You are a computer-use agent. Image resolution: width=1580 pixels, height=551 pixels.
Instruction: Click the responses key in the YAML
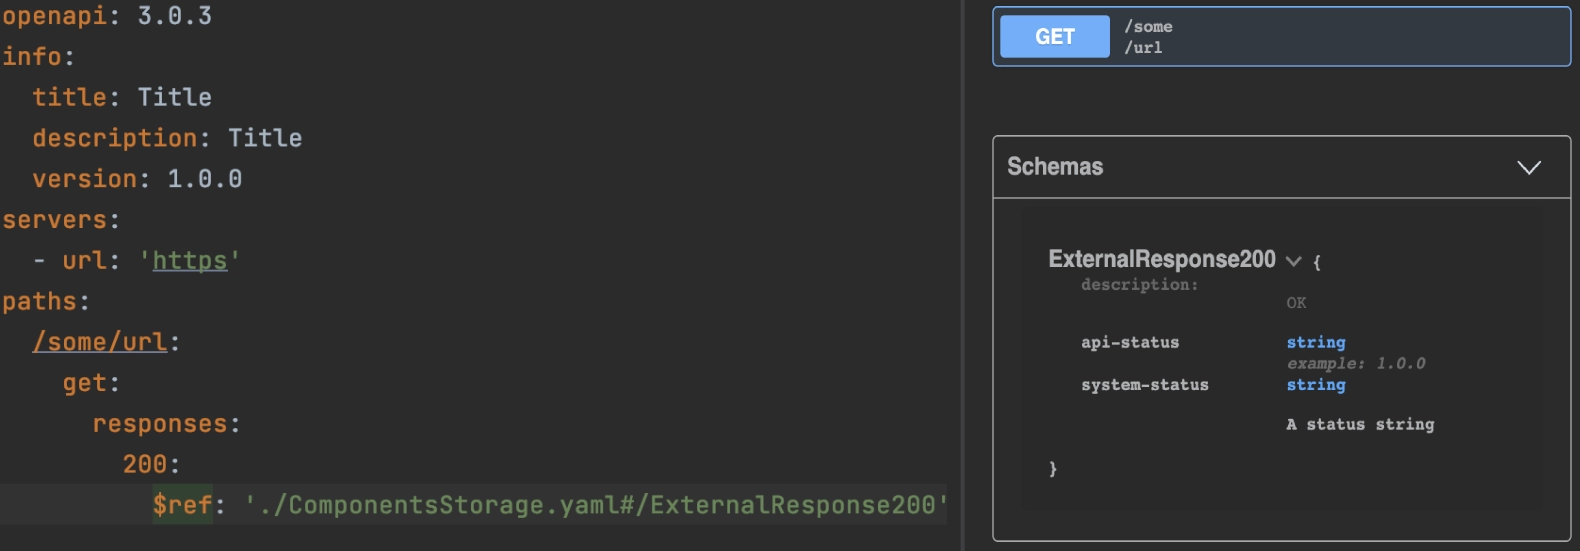point(160,424)
